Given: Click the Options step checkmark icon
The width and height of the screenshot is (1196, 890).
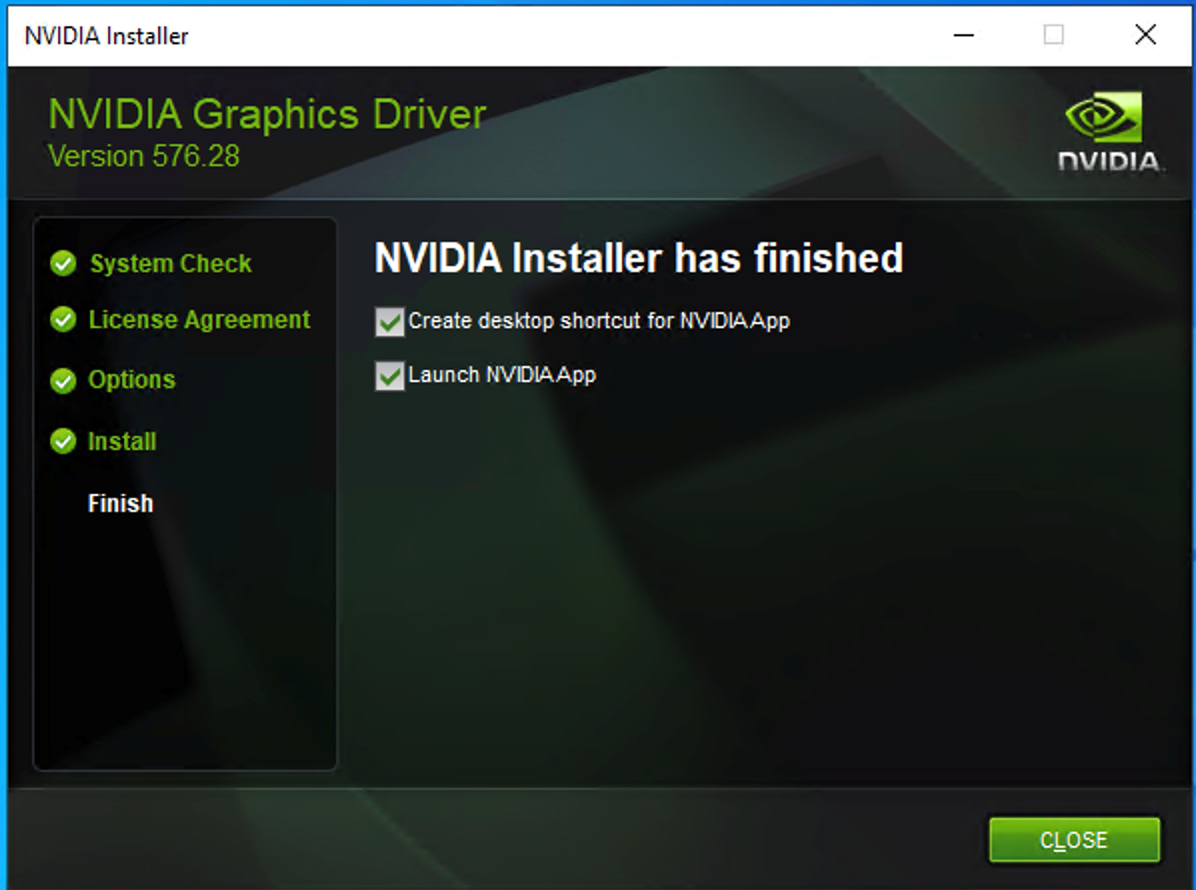Looking at the screenshot, I should (63, 381).
